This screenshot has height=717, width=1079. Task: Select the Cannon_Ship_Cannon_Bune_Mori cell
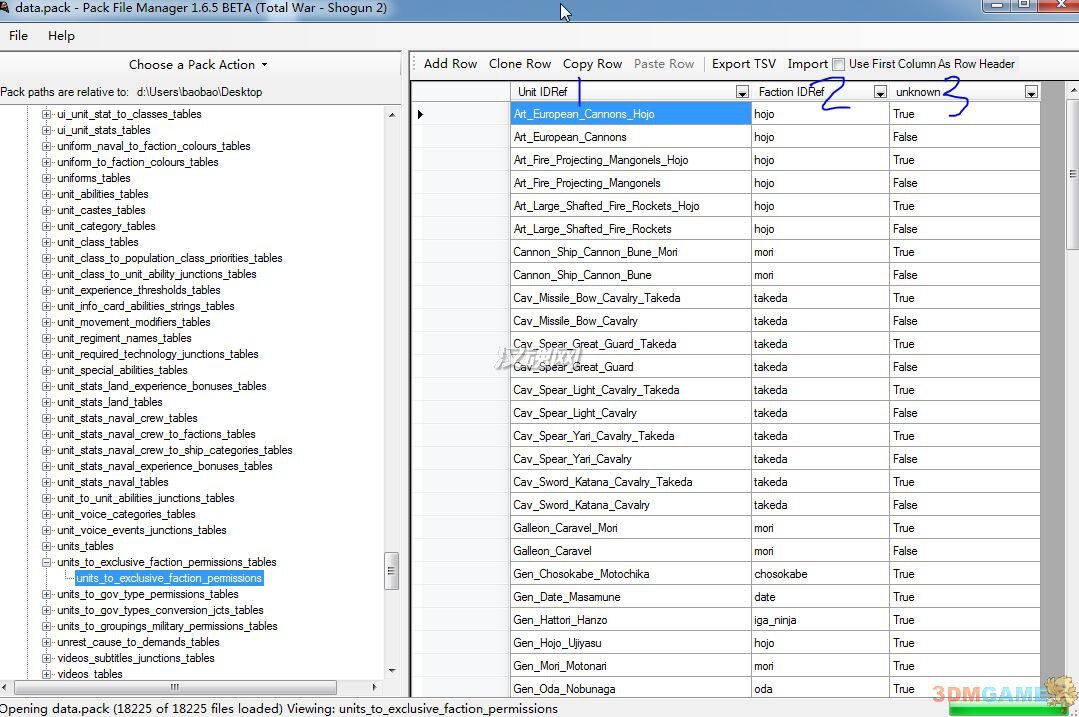(630, 252)
